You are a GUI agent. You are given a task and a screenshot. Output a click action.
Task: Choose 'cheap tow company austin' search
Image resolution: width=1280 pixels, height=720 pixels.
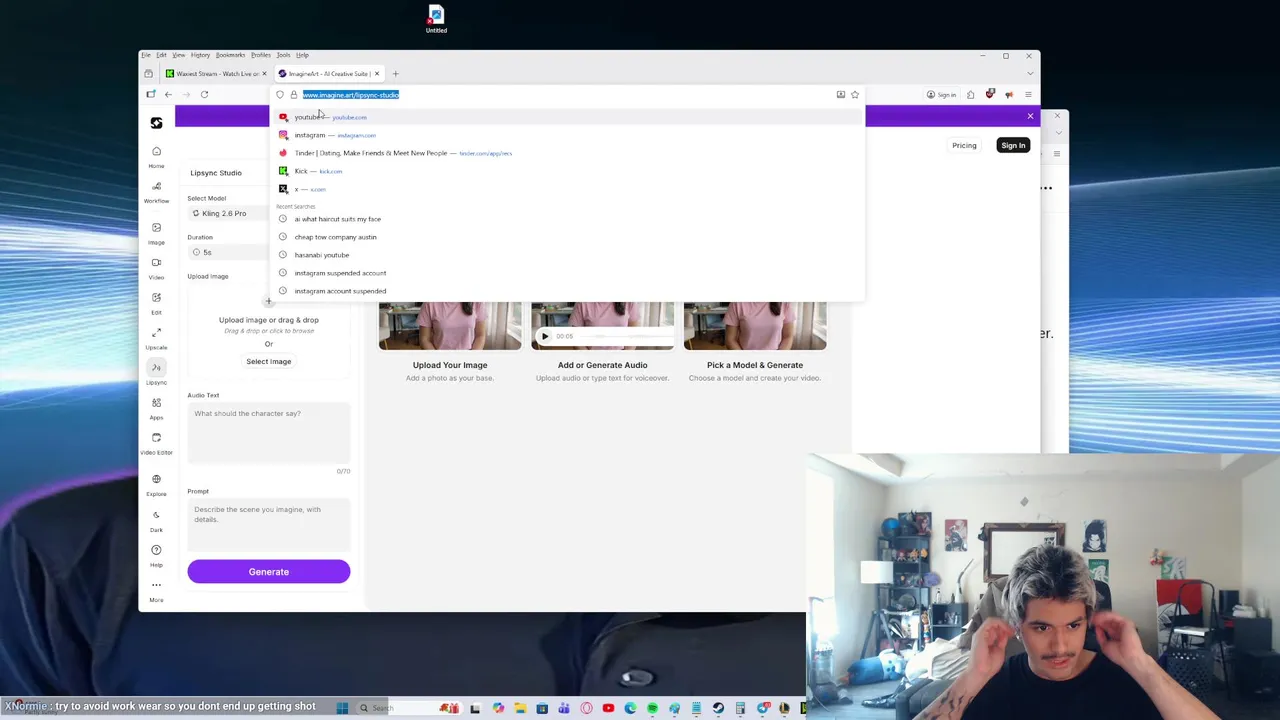(x=568, y=237)
